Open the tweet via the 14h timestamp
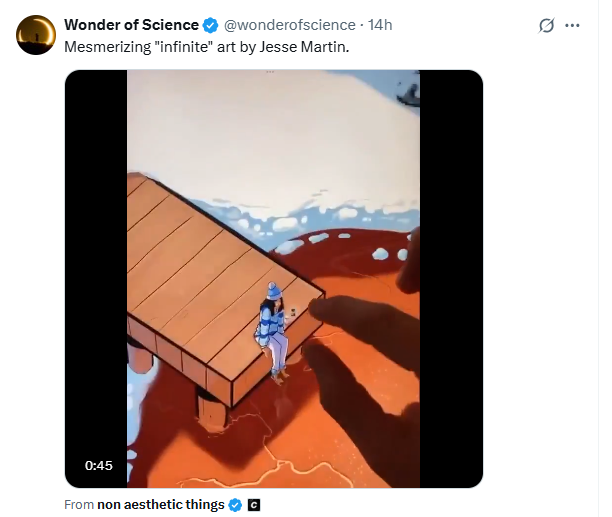Image resolution: width=612 pixels, height=517 pixels. tap(380, 25)
